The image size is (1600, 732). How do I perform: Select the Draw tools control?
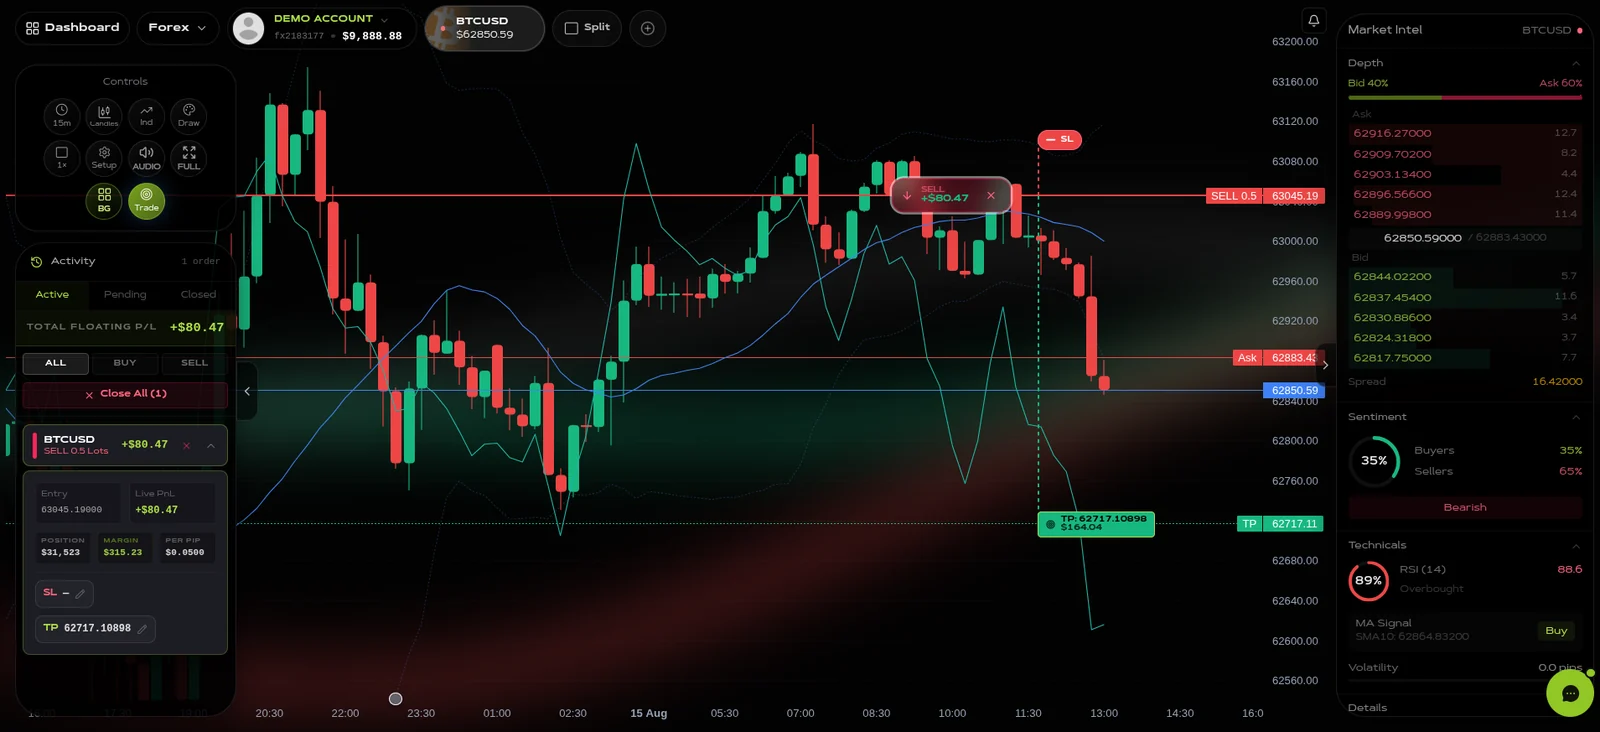coord(188,115)
